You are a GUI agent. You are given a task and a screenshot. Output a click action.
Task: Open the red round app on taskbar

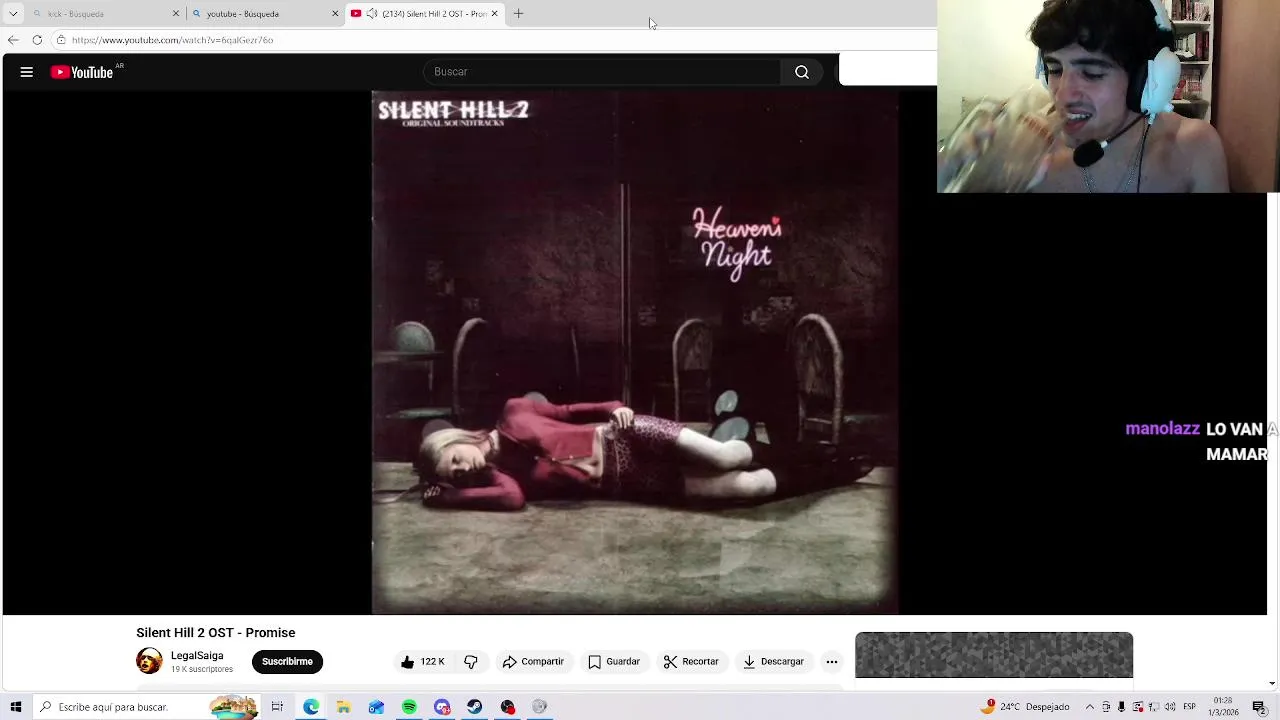pyautogui.click(x=507, y=707)
